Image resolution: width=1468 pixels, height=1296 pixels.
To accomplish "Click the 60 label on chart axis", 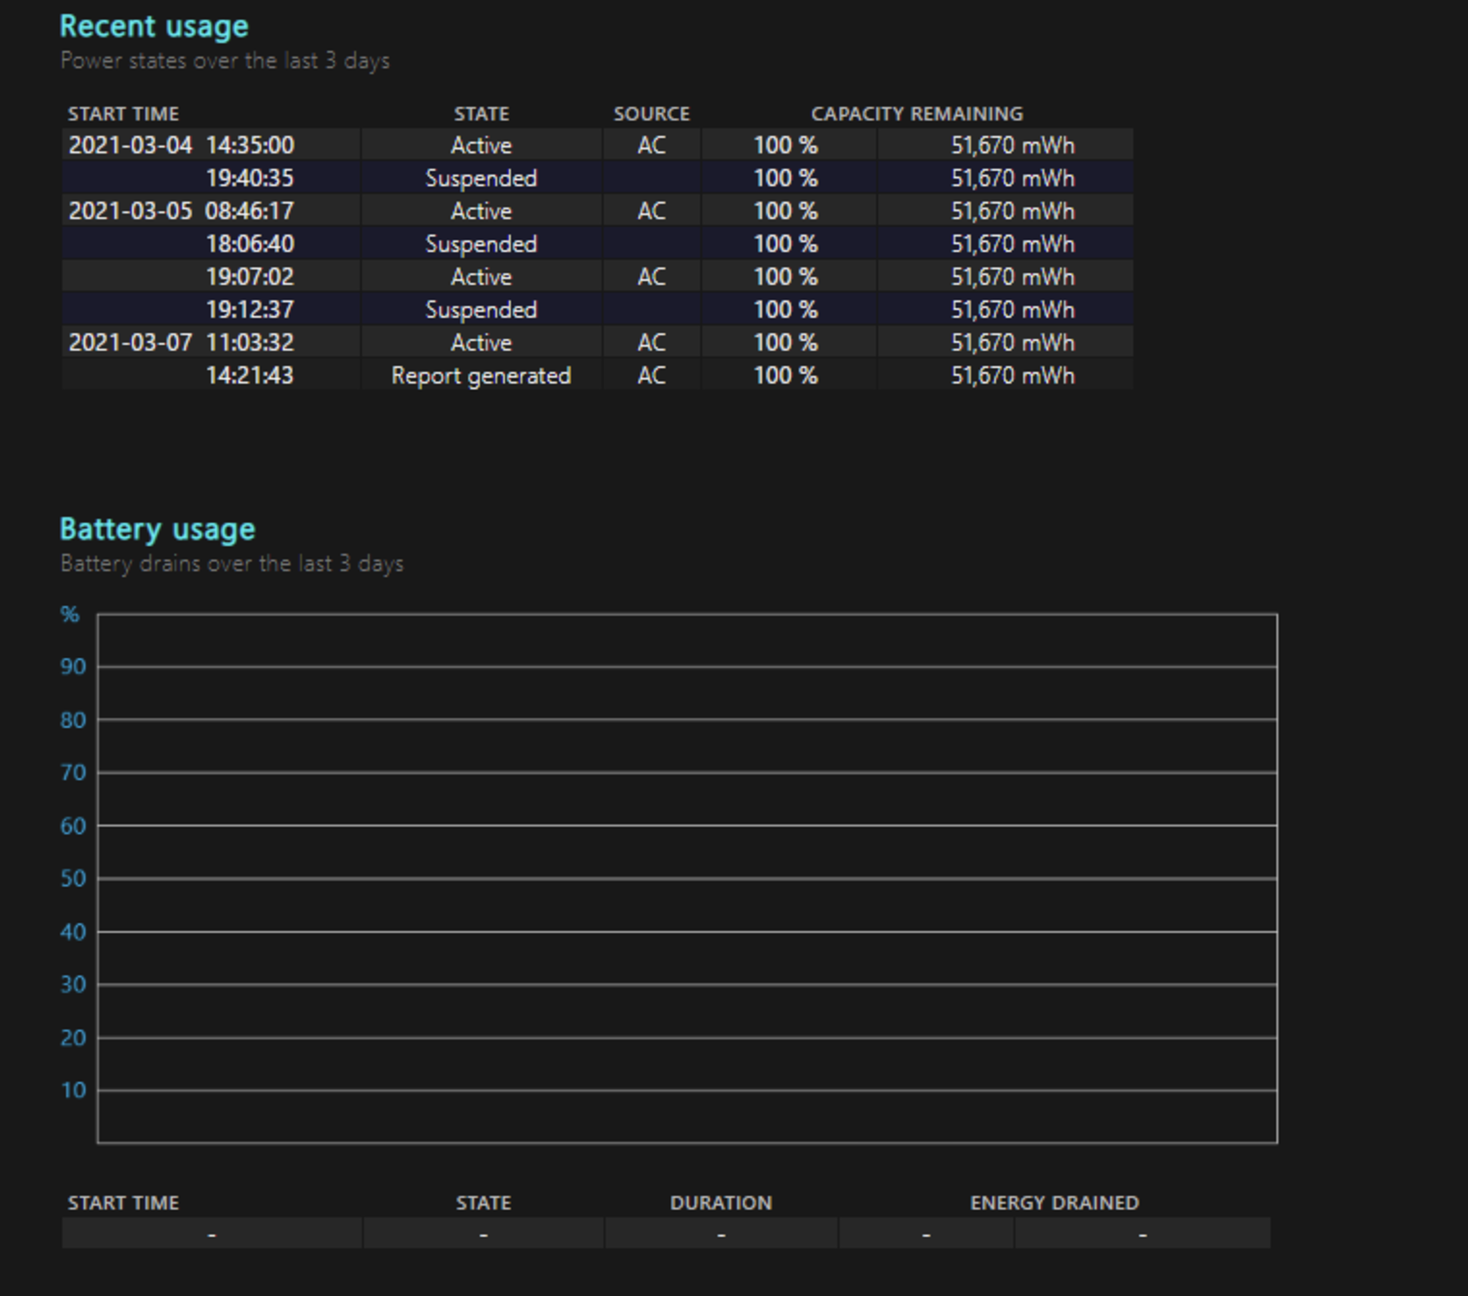I will tap(73, 826).
